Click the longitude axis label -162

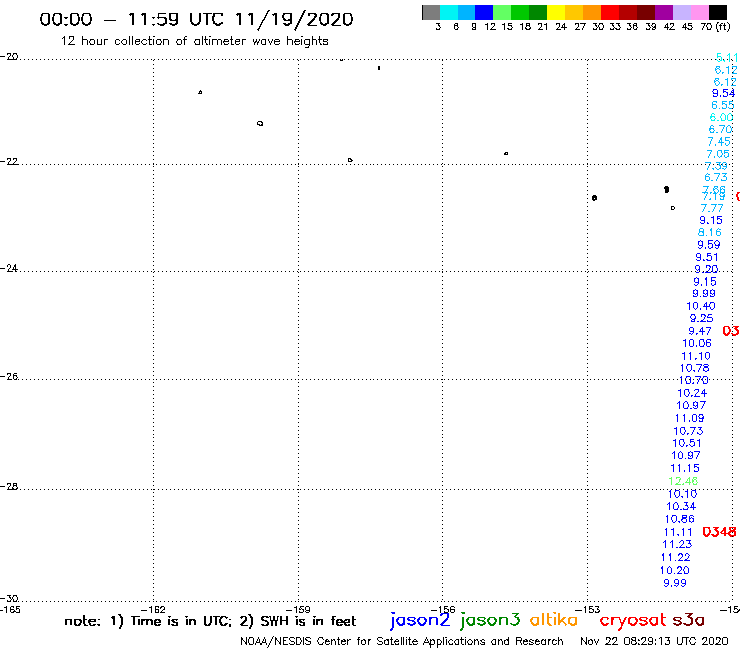tap(153, 609)
